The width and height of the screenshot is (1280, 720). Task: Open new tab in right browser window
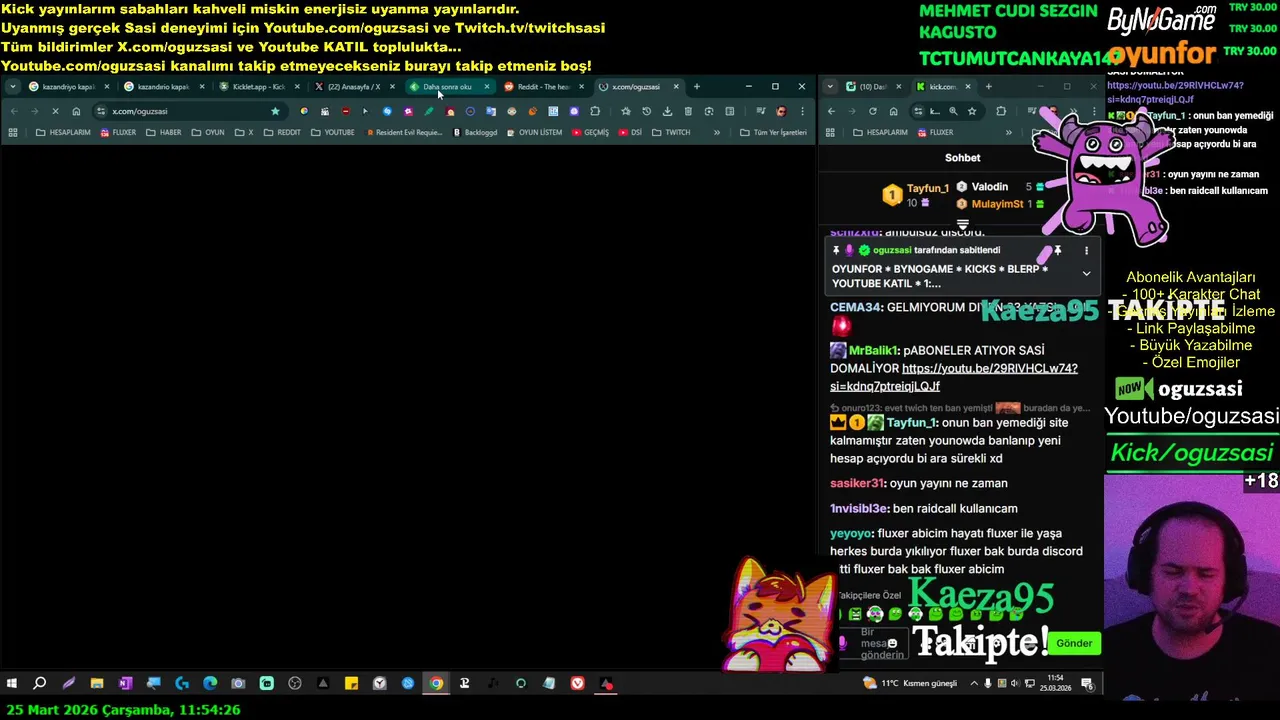[989, 86]
